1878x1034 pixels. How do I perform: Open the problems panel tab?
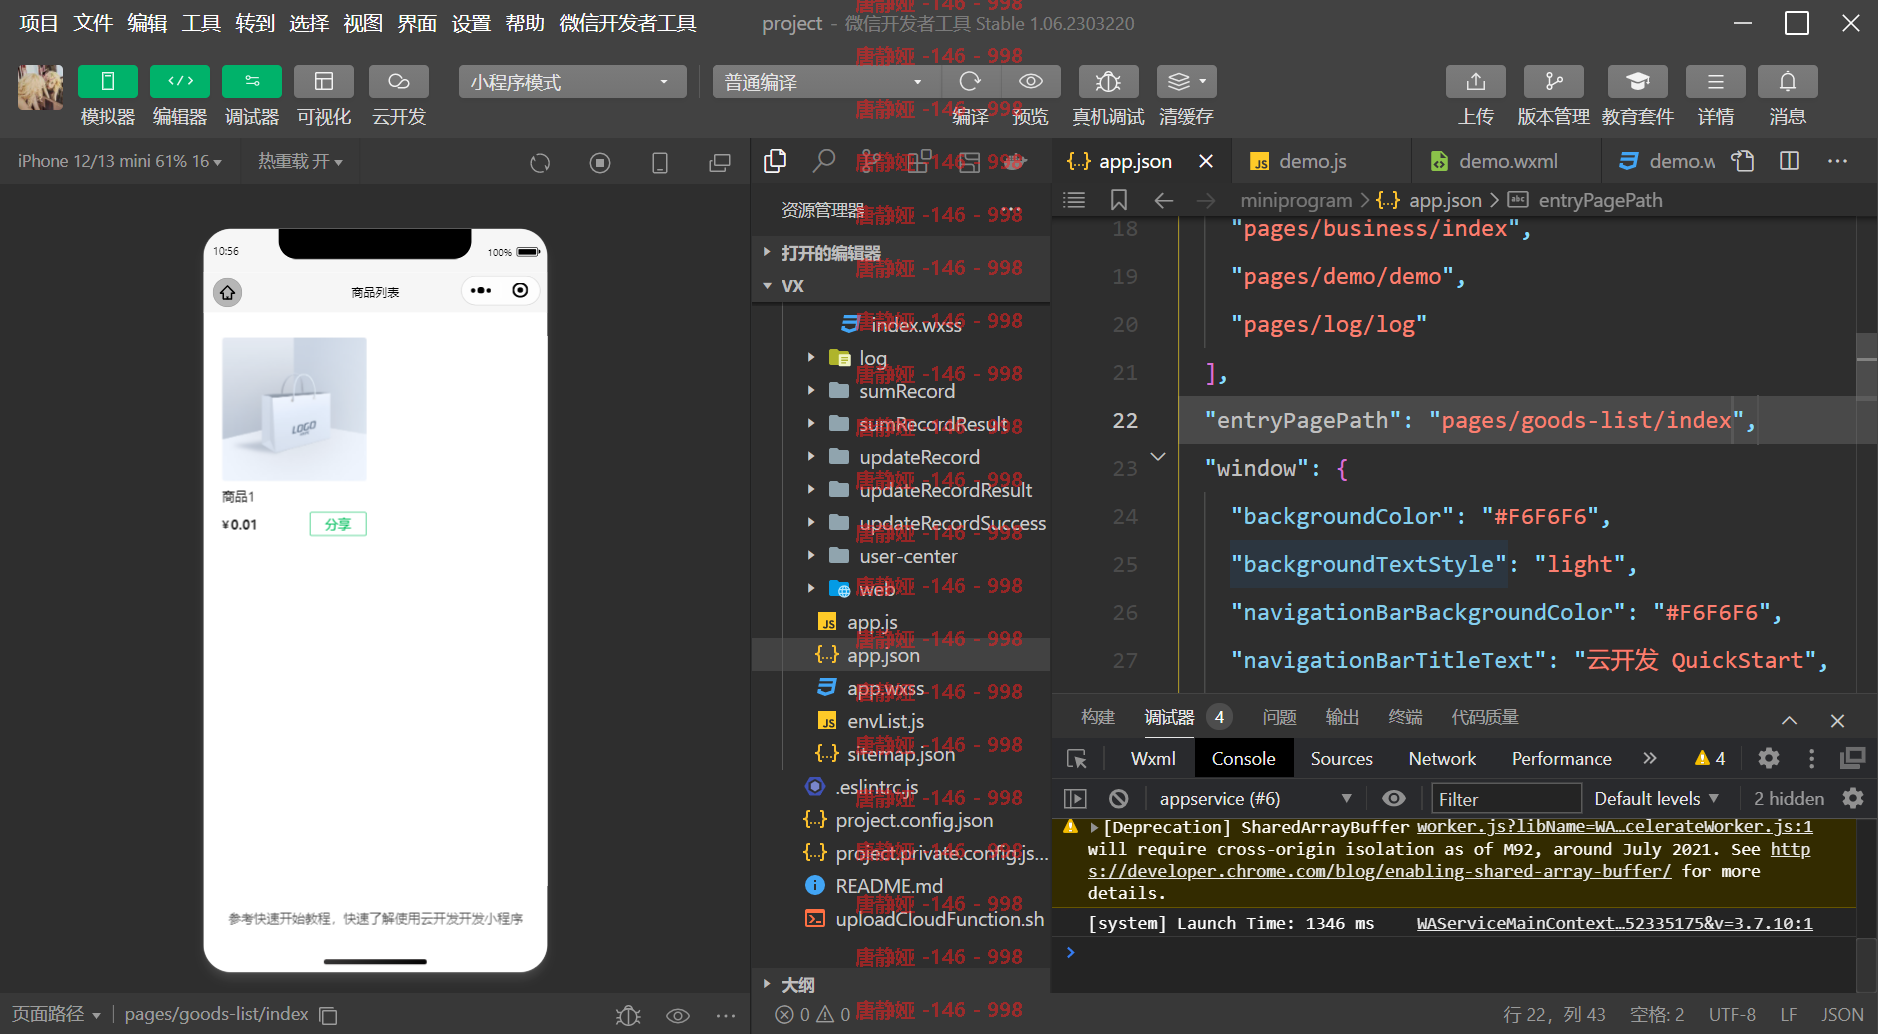coord(1279,717)
